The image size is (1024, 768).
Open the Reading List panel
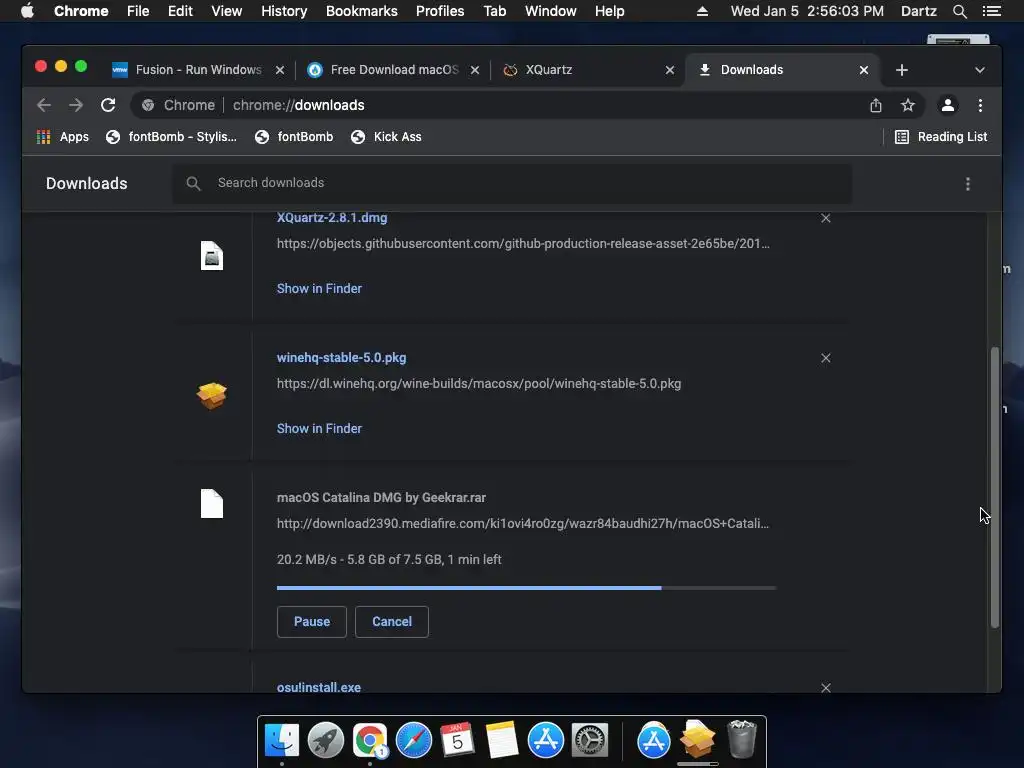pyautogui.click(x=941, y=137)
